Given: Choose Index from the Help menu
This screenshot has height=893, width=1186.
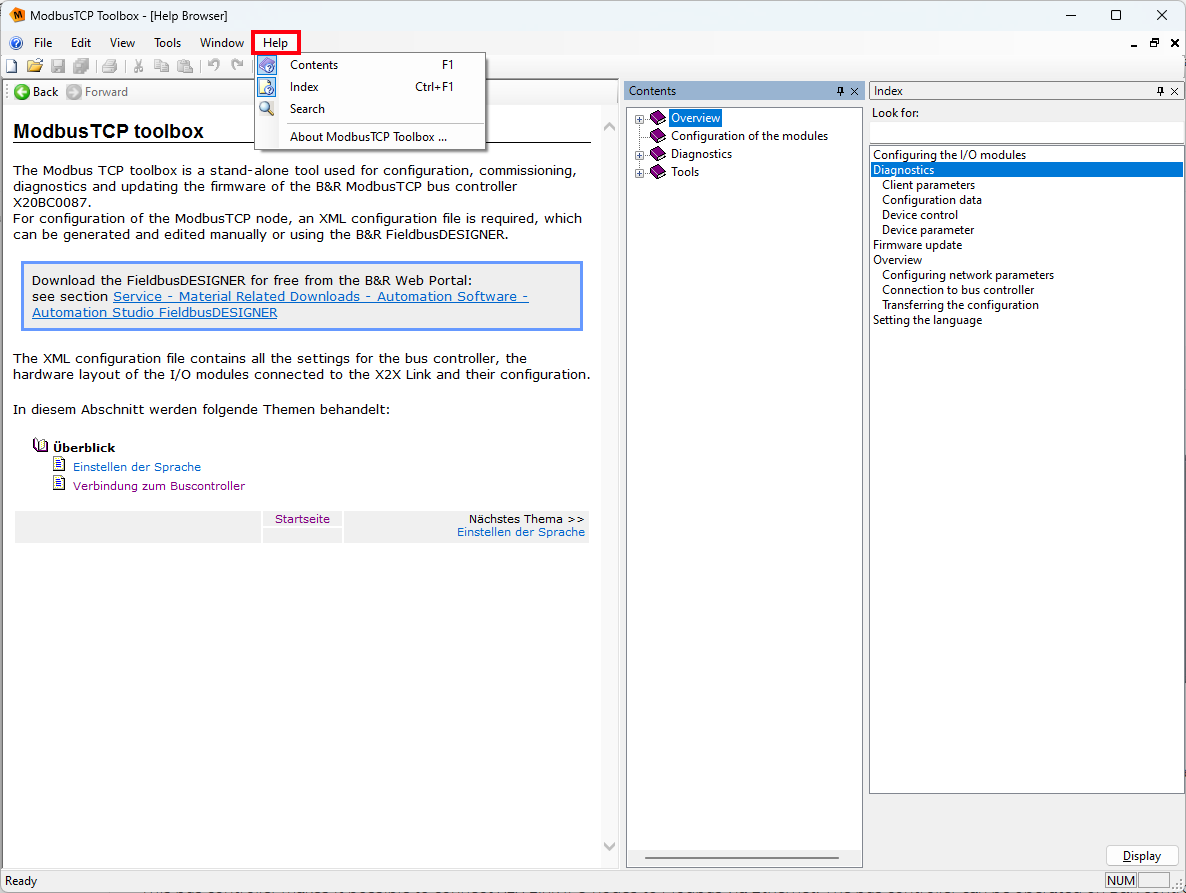Looking at the screenshot, I should (x=370, y=87).
